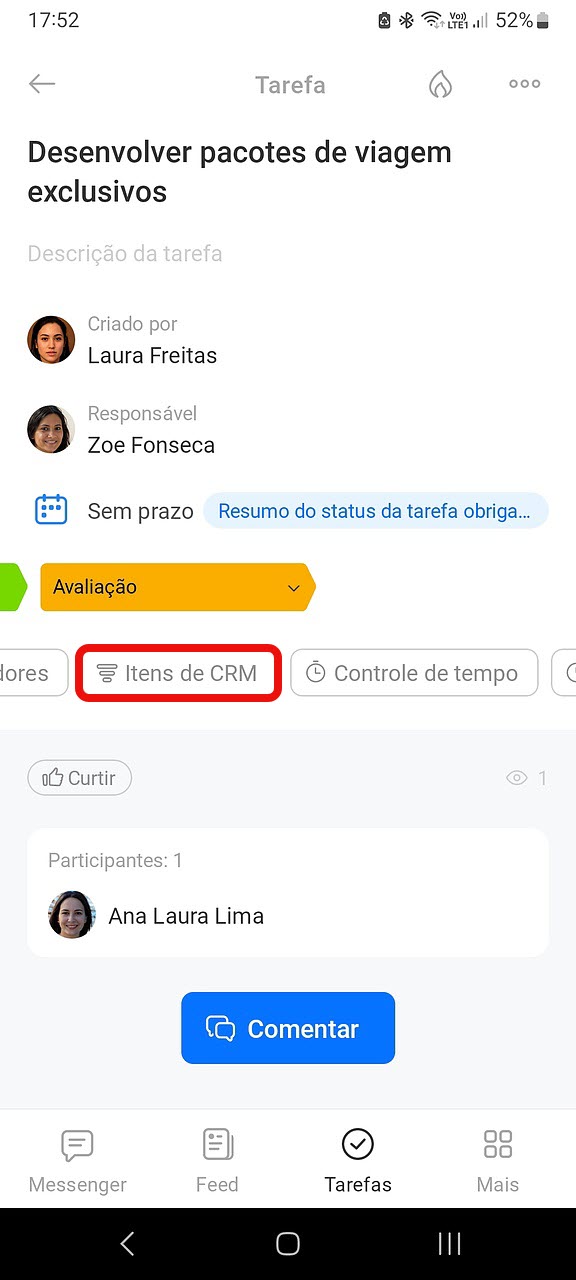Like the task with Curtir
576x1280 pixels.
(x=79, y=778)
